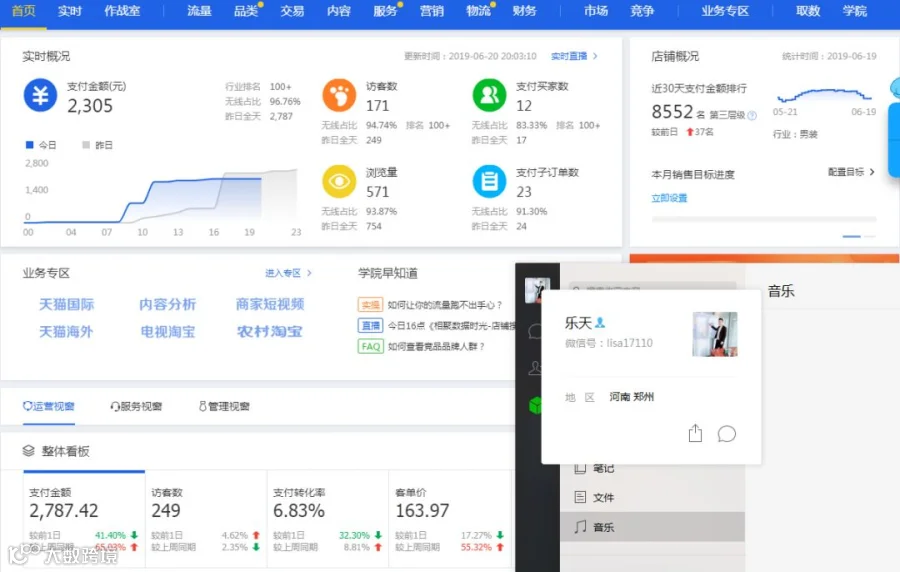Click the 立即设置 link
This screenshot has width=900, height=572.
click(669, 198)
